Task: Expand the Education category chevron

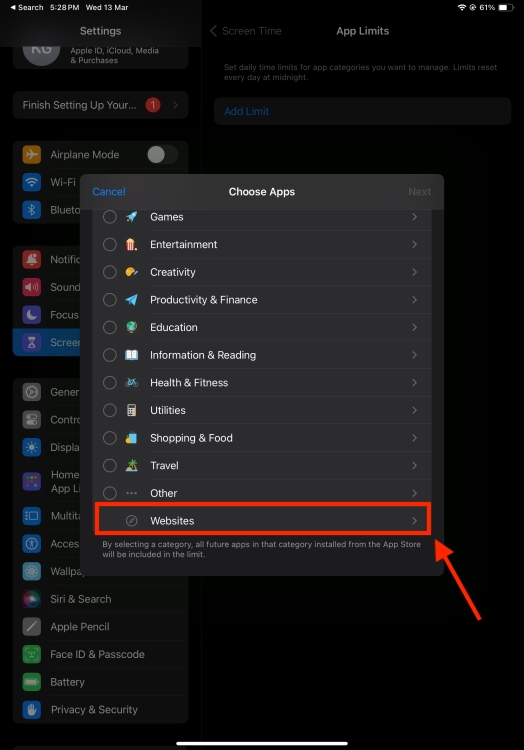Action: [415, 327]
